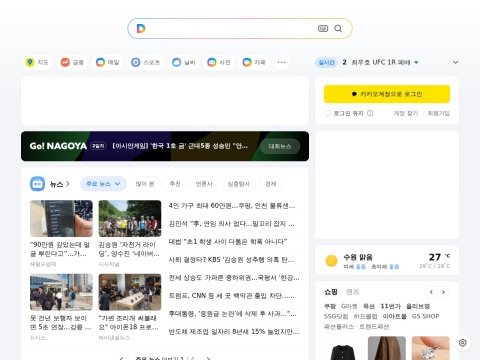Click the 대회뉴스 button on the banner
This screenshot has width=480, height=360.
coord(280,146)
